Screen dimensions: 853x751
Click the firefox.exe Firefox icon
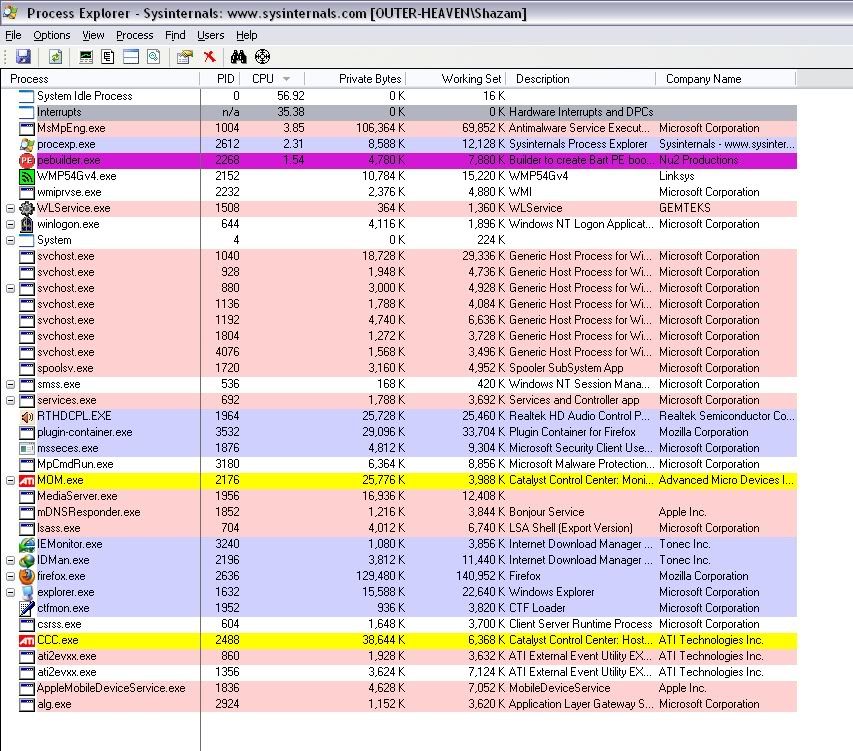(x=27, y=576)
